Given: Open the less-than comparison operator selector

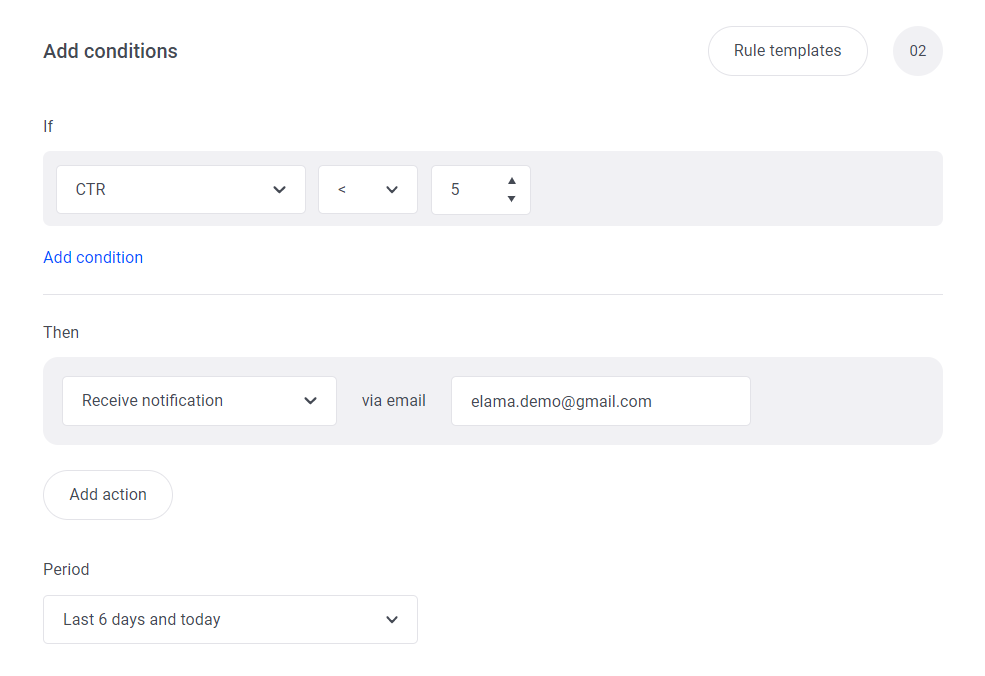Looking at the screenshot, I should tap(368, 190).
